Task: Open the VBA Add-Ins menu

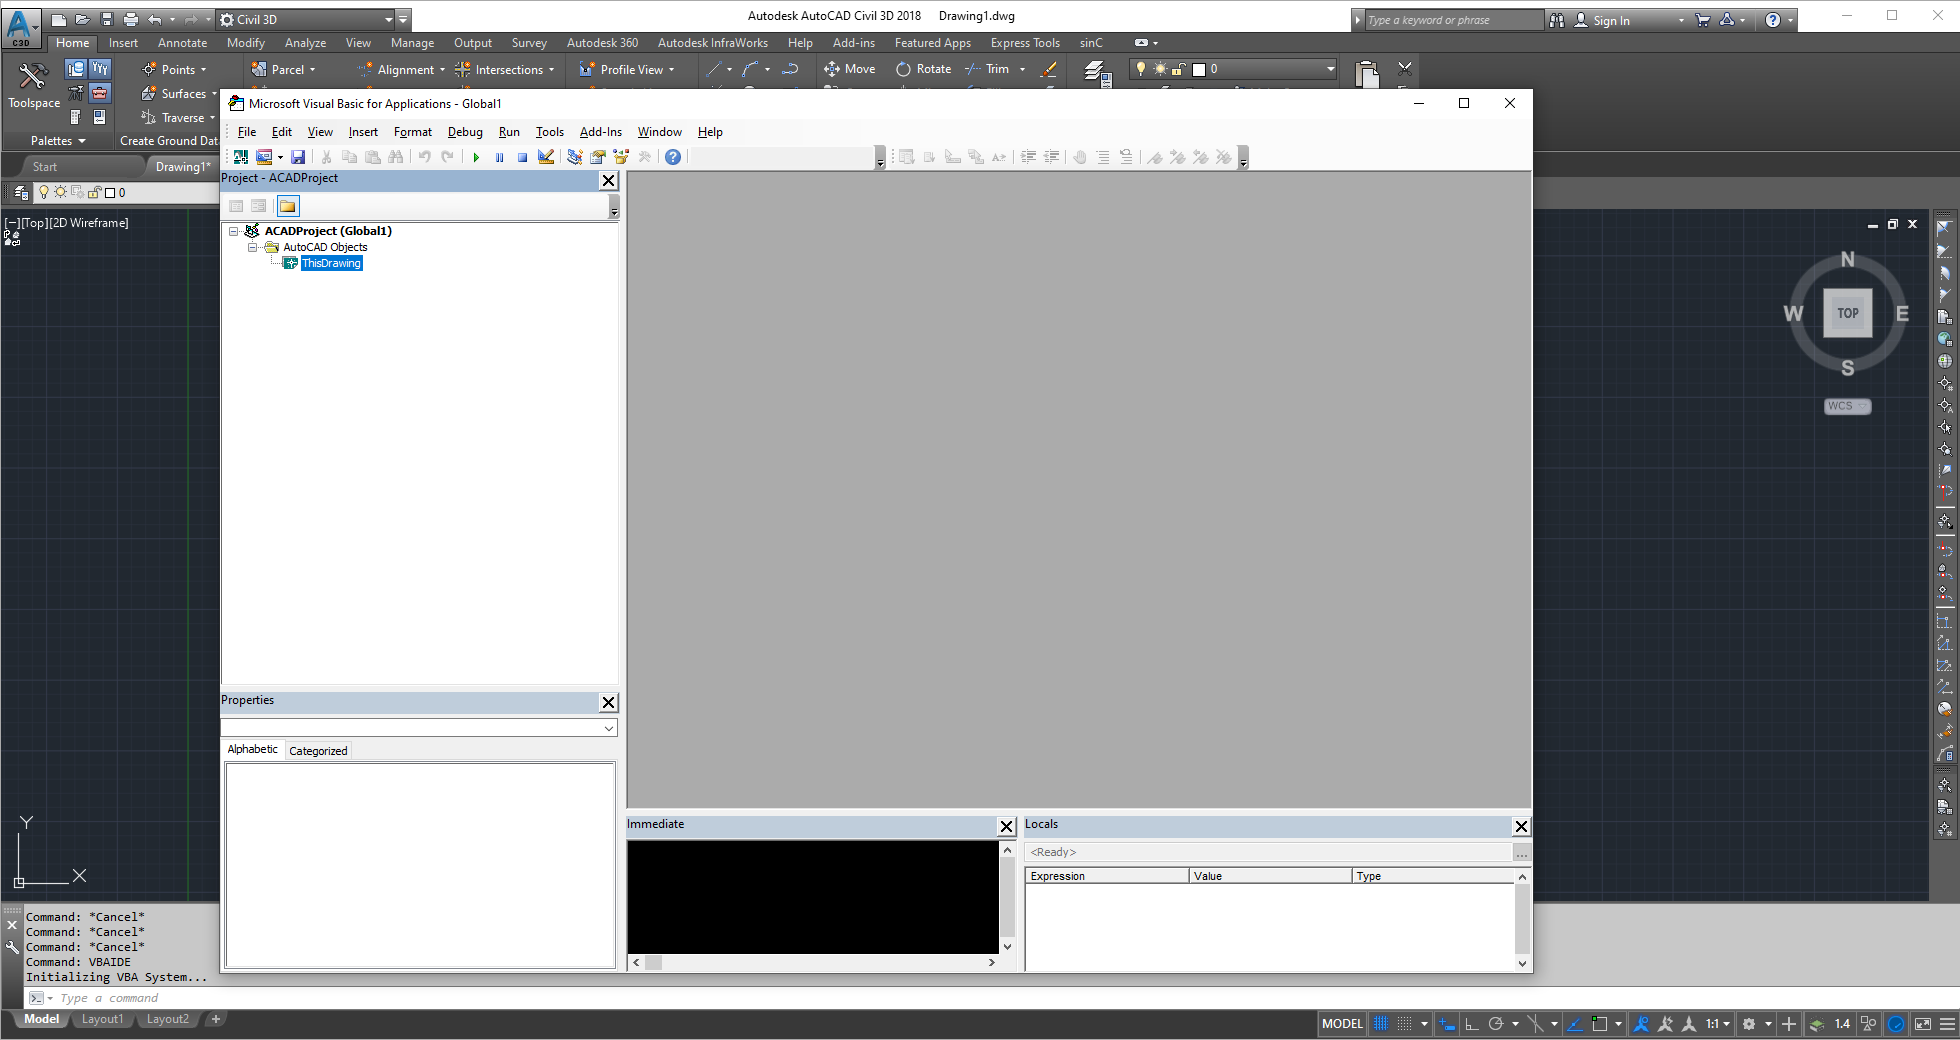Action: point(601,132)
